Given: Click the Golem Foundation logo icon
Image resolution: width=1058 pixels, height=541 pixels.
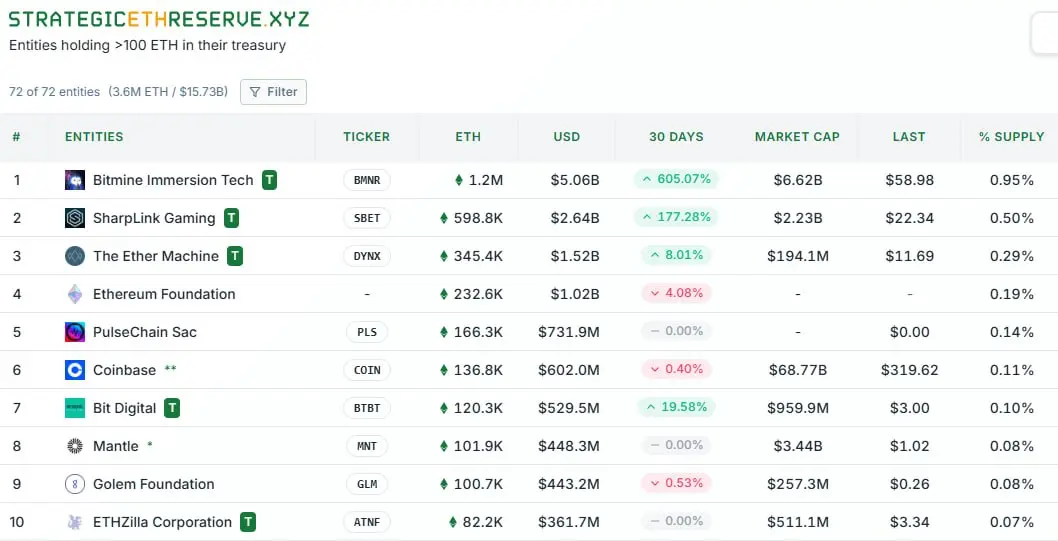Looking at the screenshot, I should [75, 484].
